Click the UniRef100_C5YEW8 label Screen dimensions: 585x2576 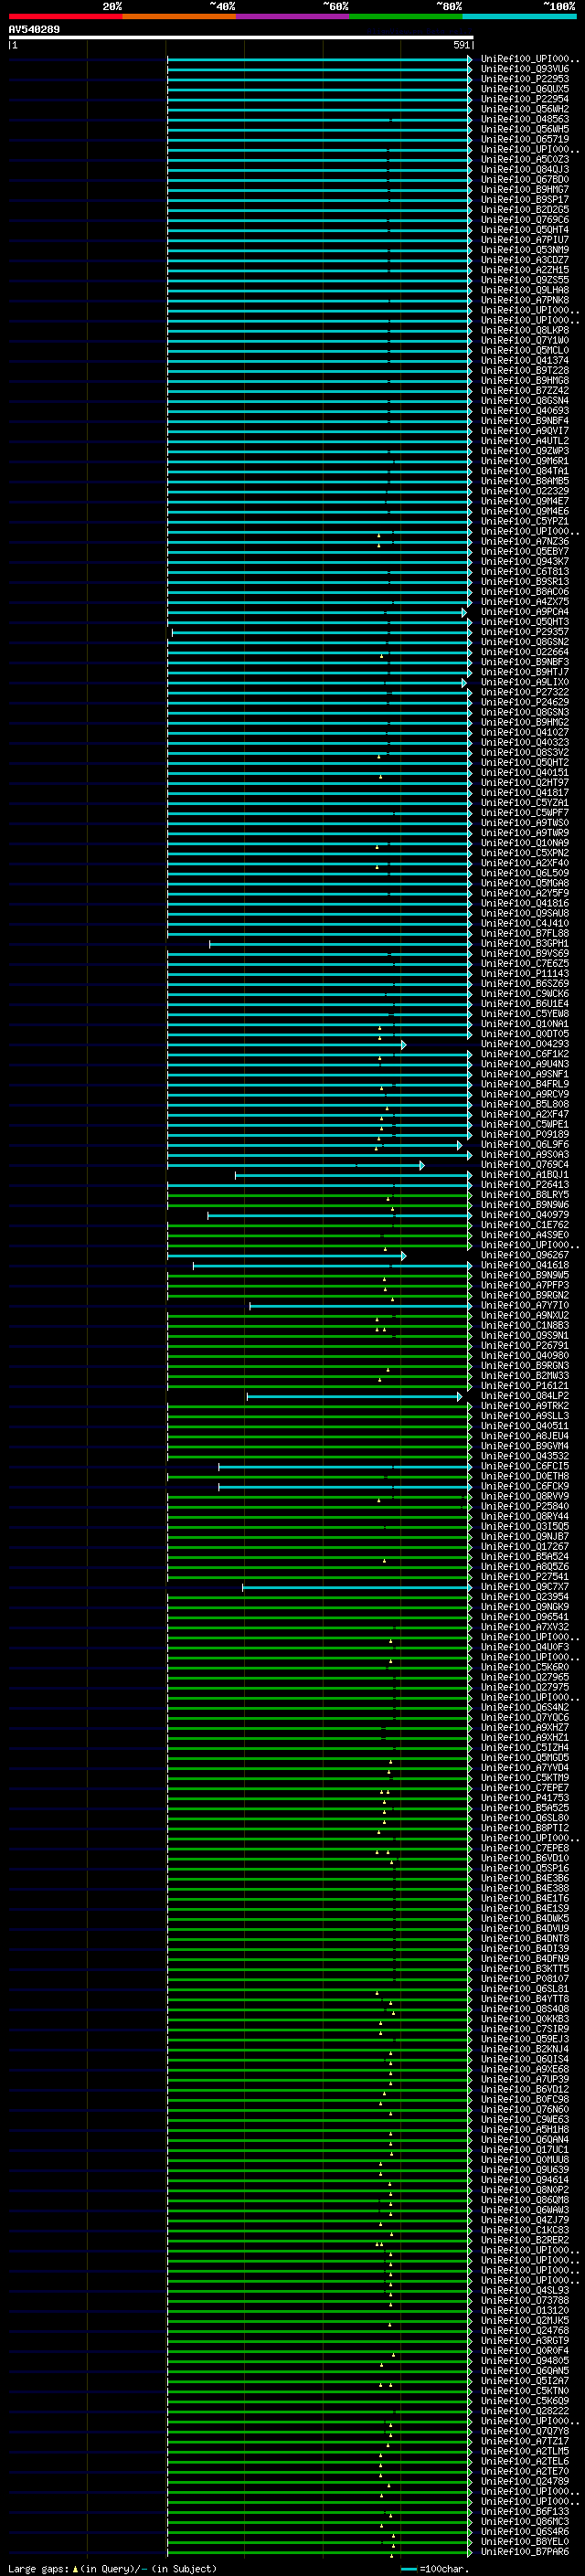click(525, 1014)
